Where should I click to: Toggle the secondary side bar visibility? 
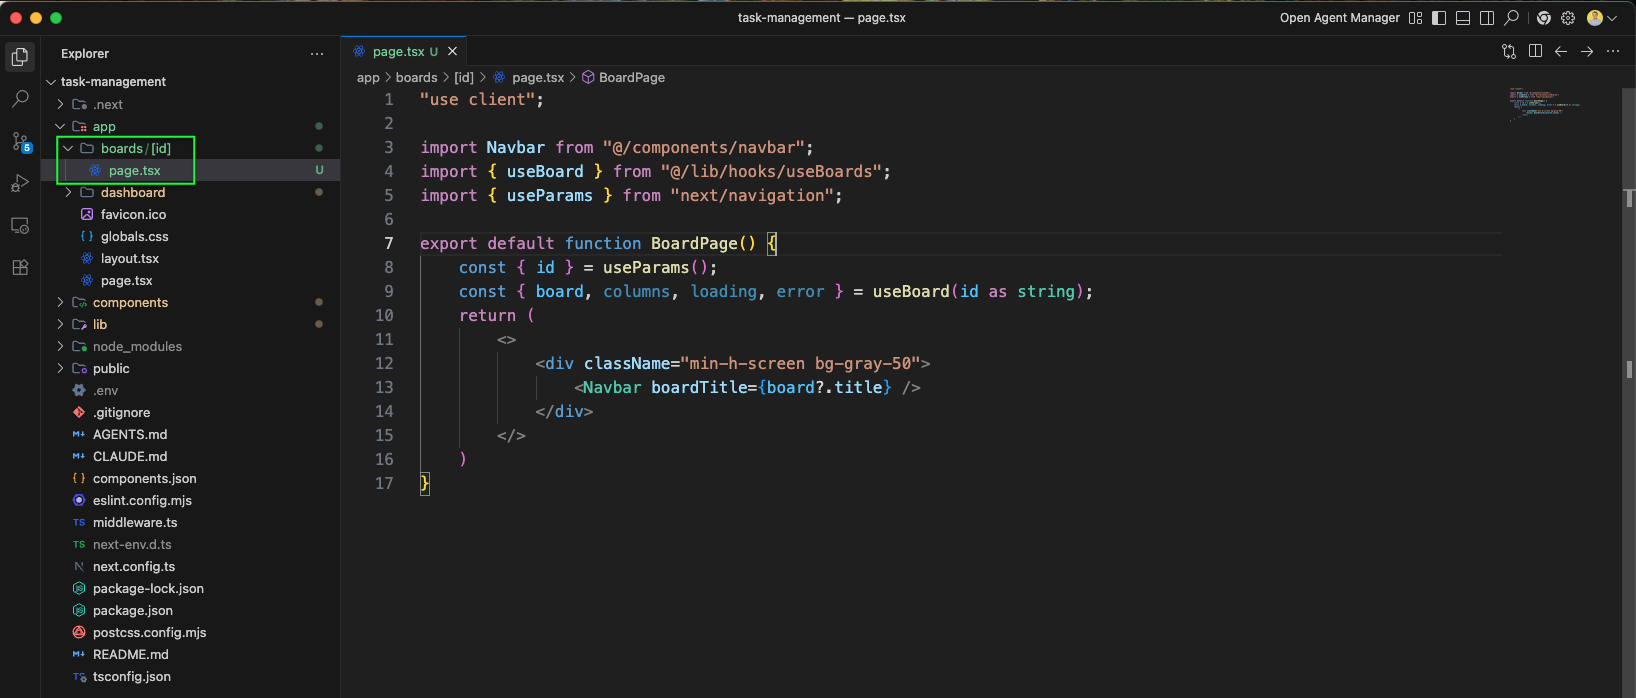coord(1487,18)
